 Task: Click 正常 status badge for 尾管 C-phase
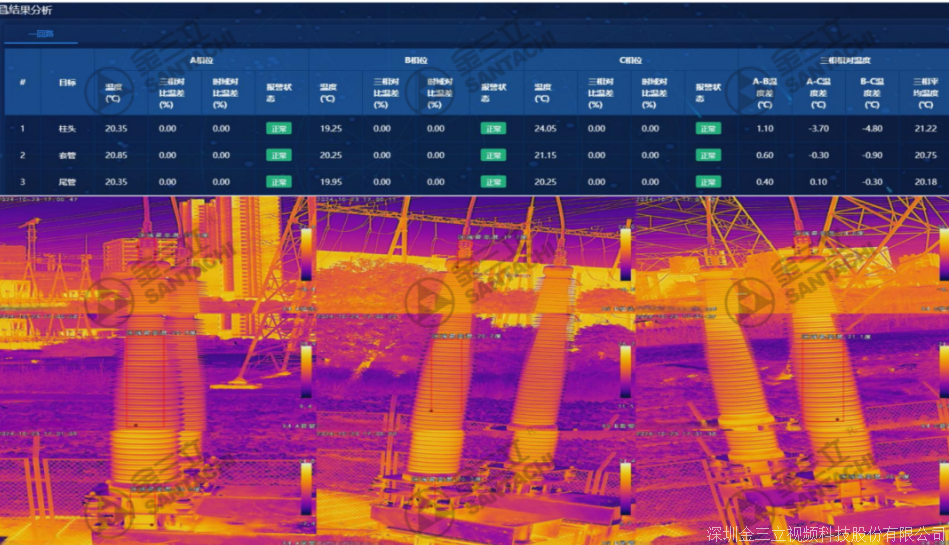point(707,182)
